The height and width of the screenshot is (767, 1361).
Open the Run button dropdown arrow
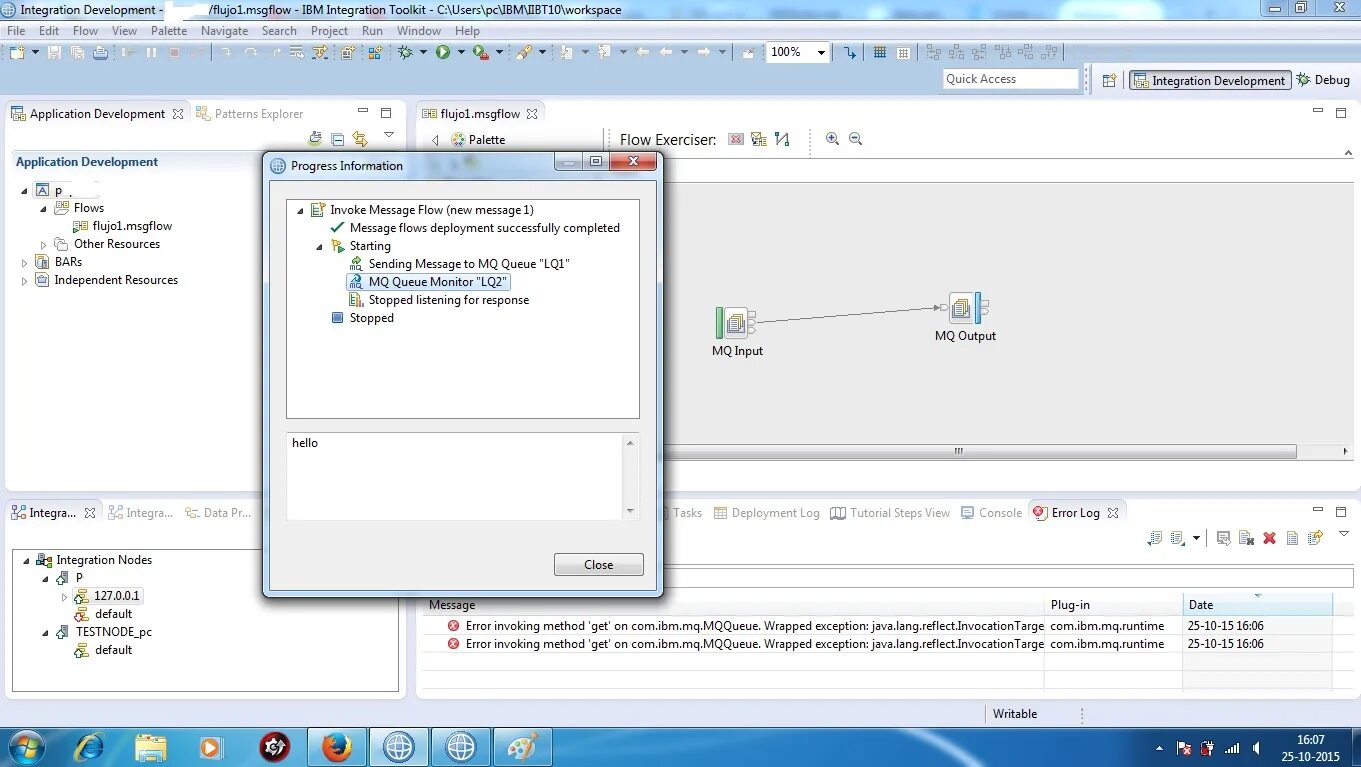(x=461, y=52)
